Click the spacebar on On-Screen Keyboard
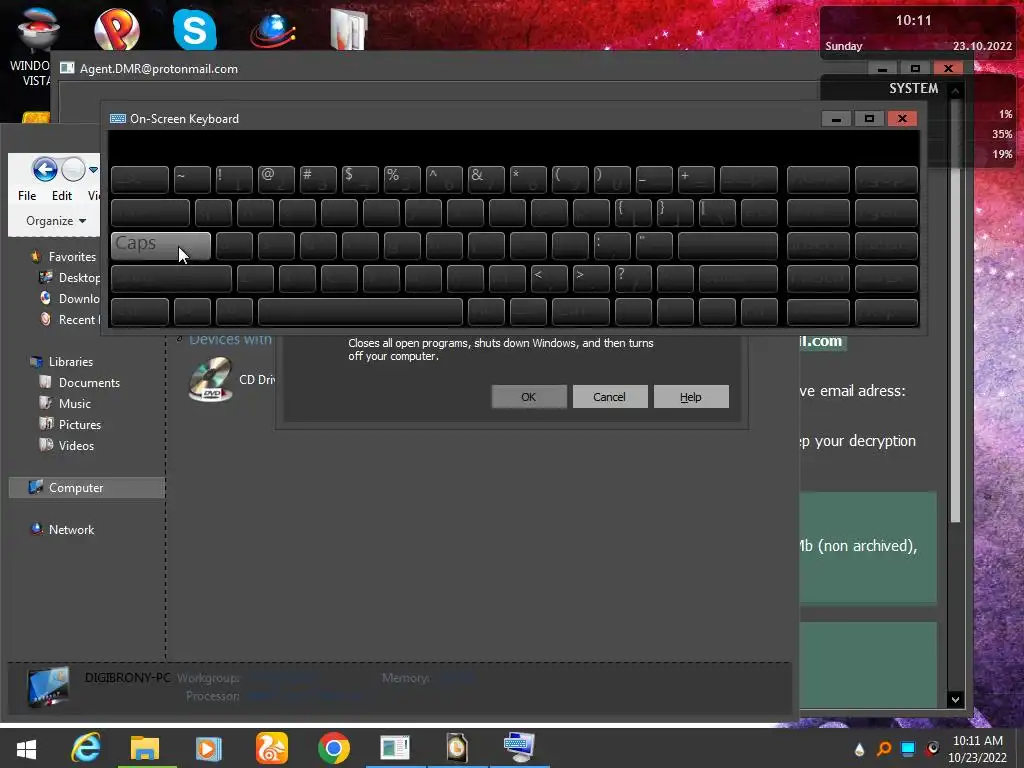 360,312
